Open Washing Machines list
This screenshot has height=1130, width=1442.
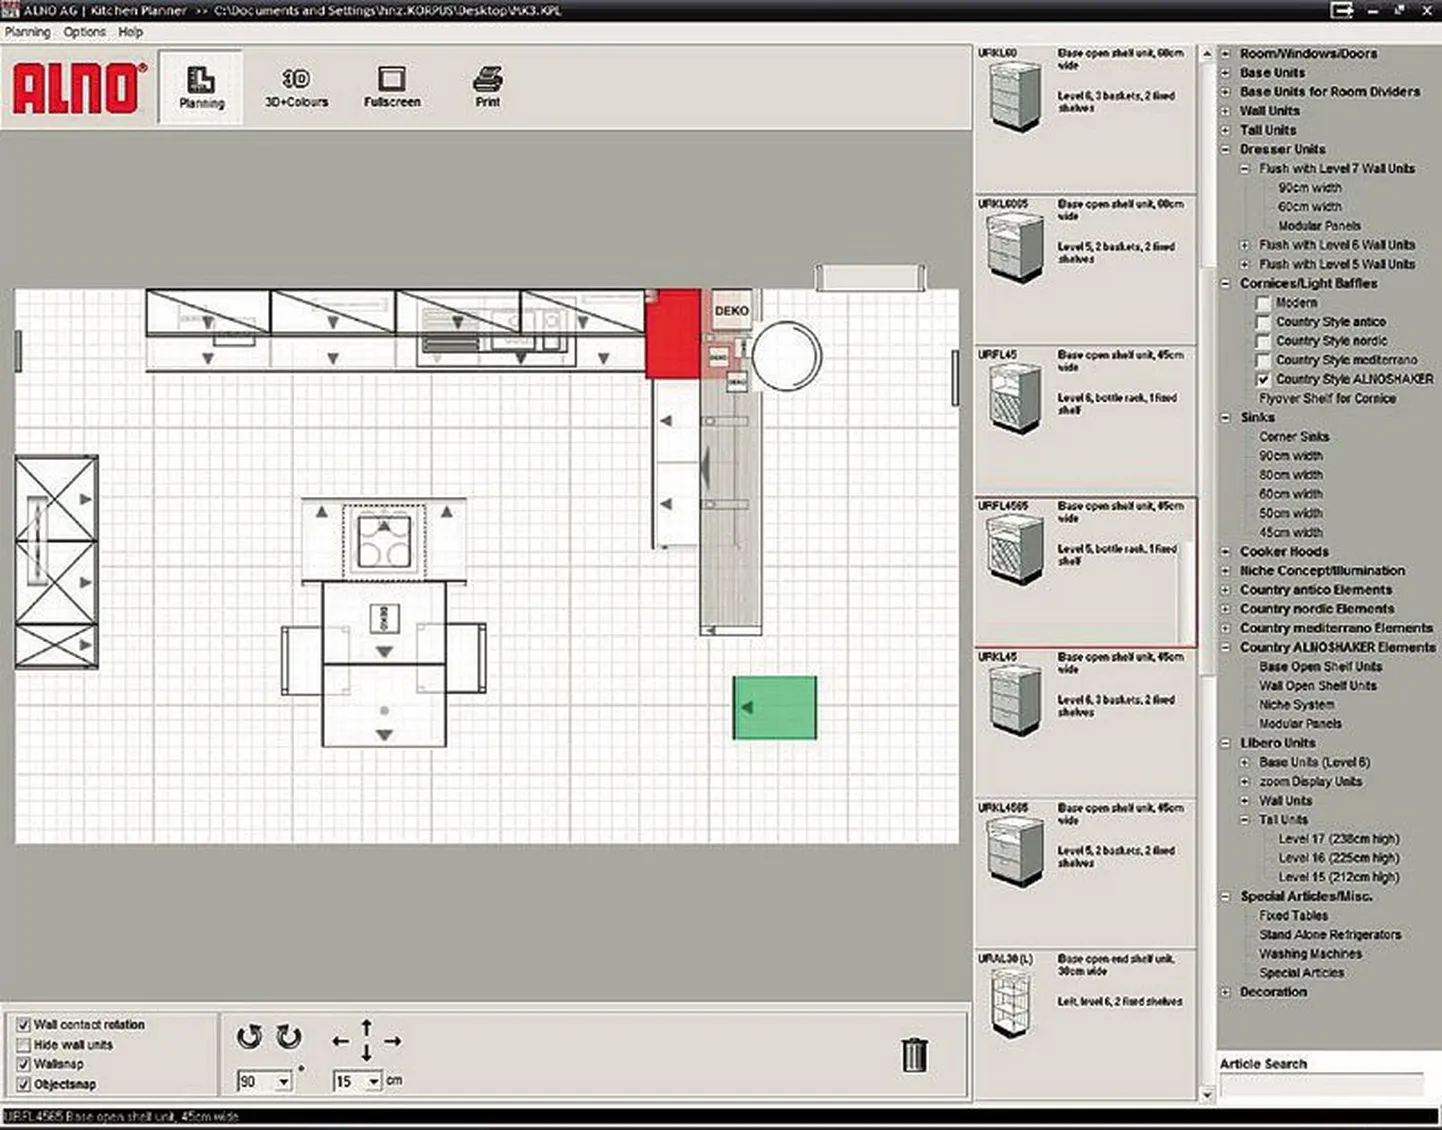(x=1310, y=954)
